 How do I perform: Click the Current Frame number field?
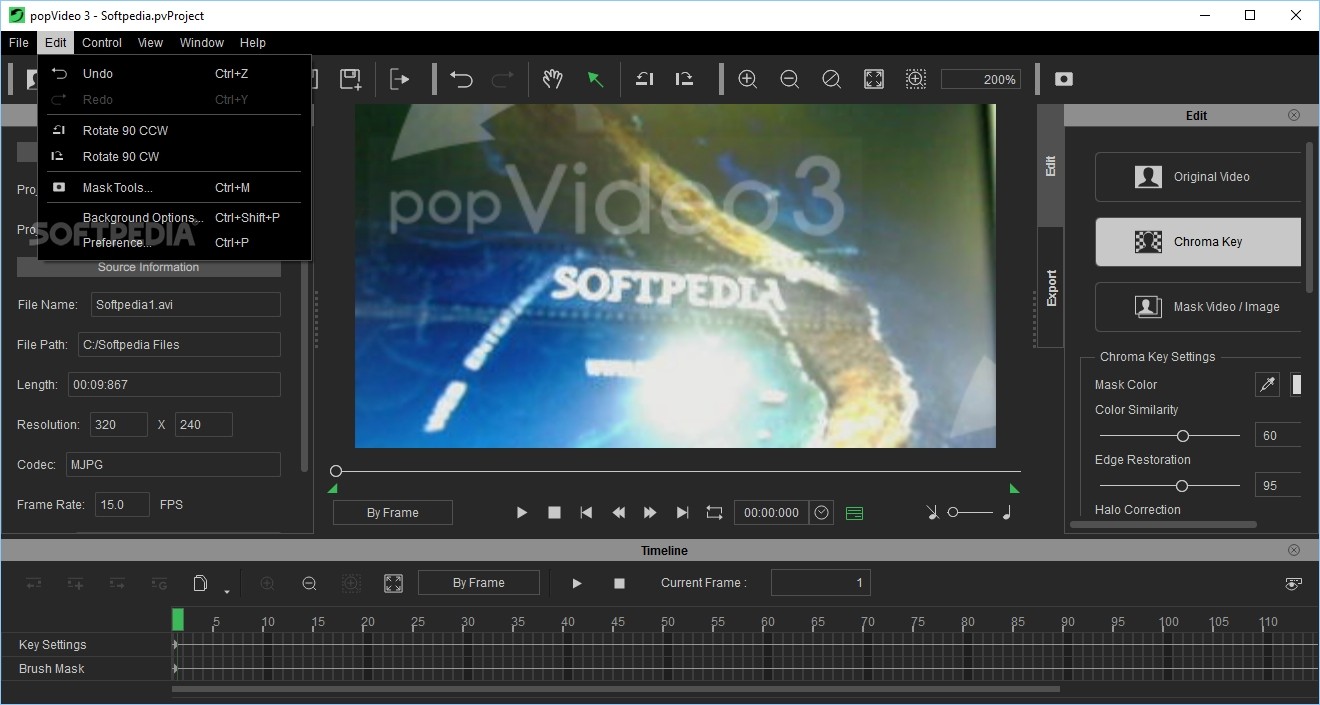coord(821,583)
